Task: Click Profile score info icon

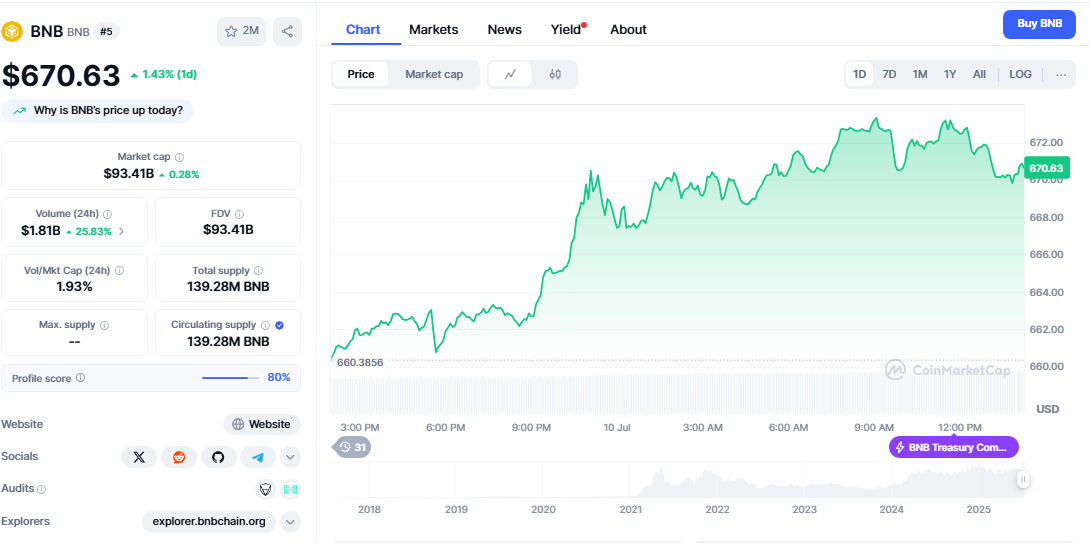Action: (x=80, y=378)
